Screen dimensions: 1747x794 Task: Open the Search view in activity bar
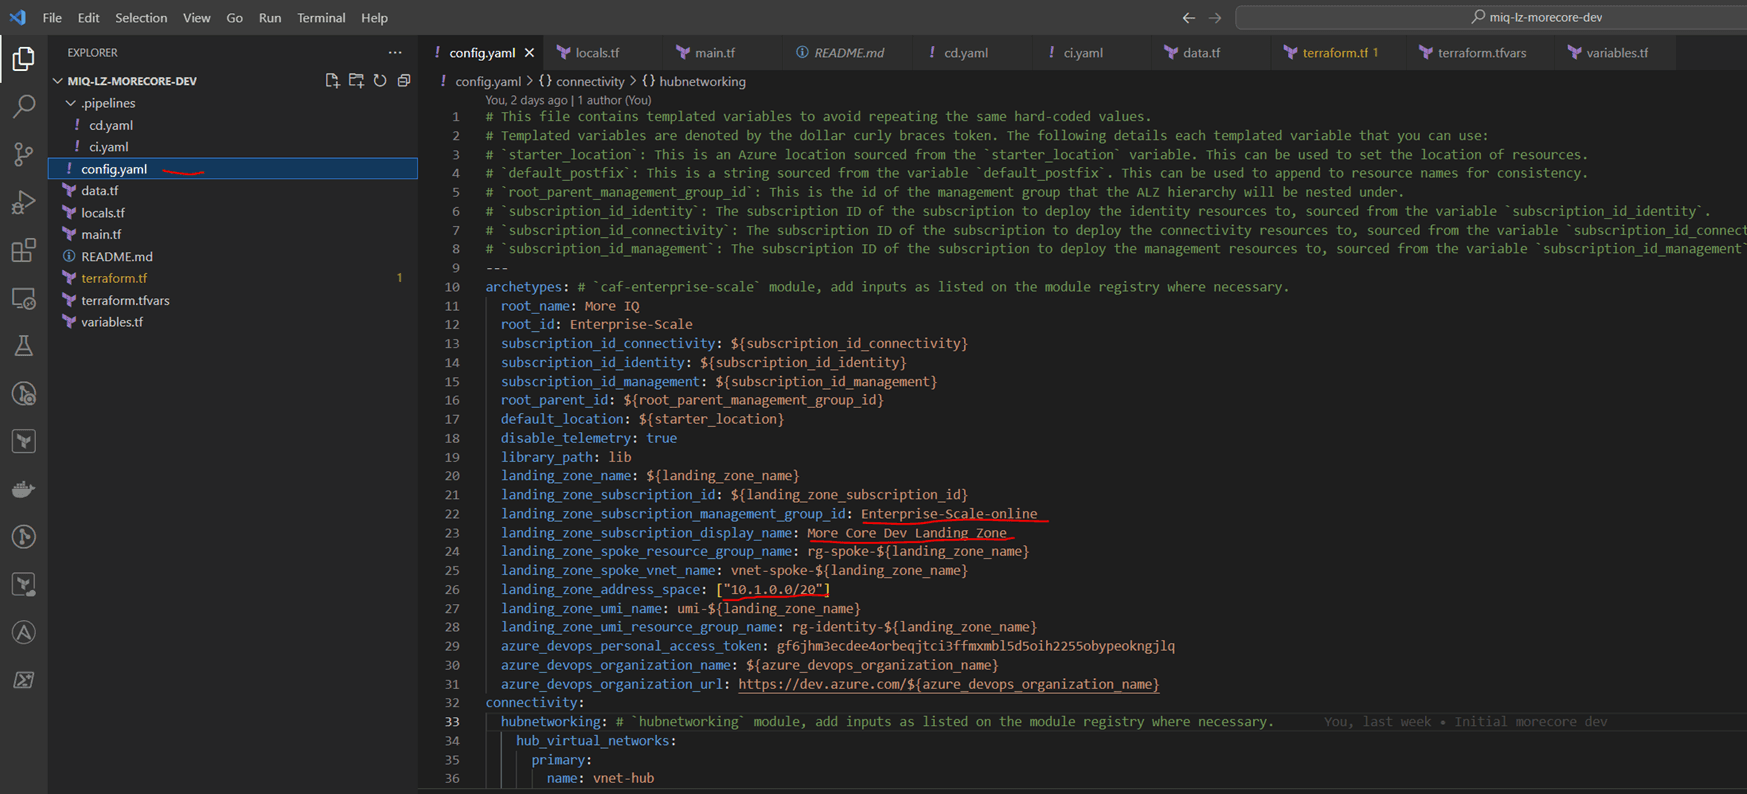pos(24,106)
